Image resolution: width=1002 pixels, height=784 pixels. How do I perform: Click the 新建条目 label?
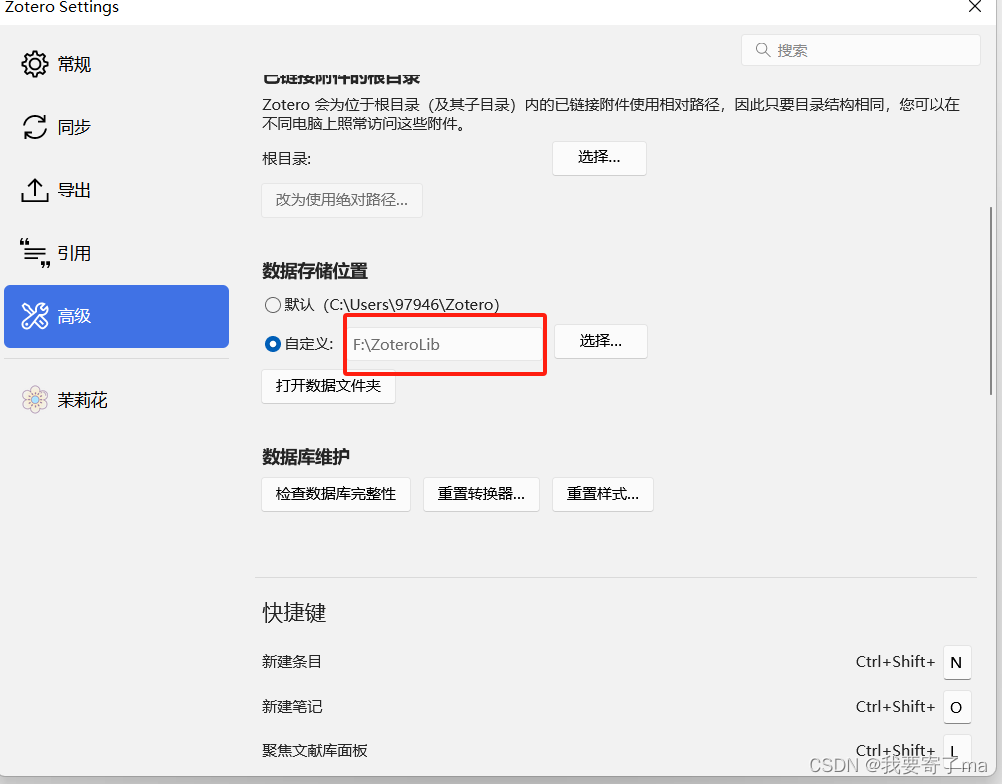[292, 662]
